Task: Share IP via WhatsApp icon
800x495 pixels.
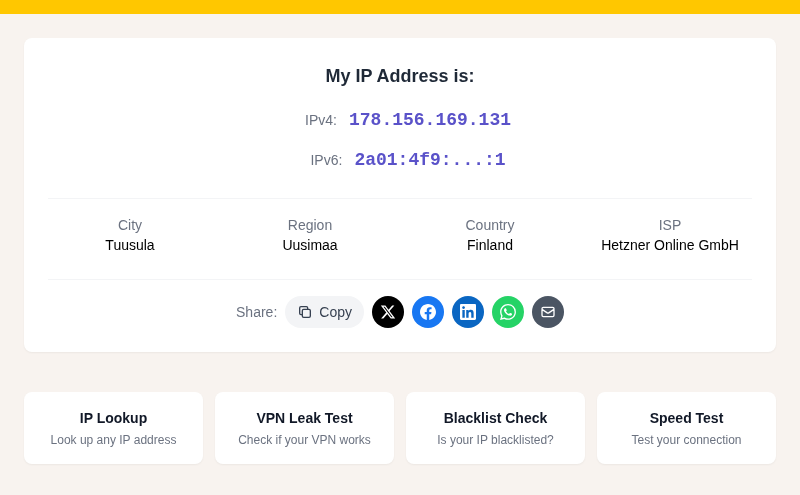Action: (x=508, y=312)
